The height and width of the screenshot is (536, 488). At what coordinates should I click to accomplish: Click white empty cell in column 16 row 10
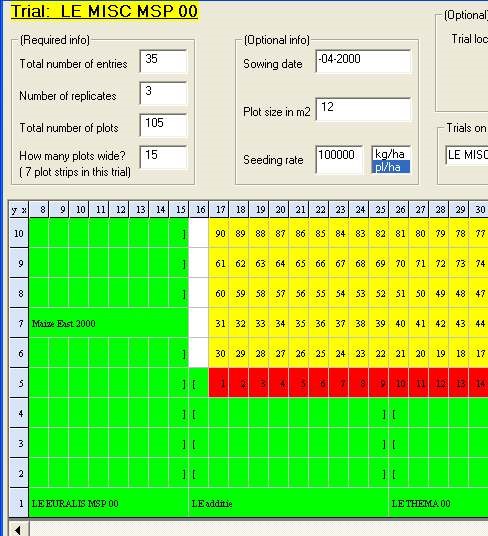click(199, 233)
